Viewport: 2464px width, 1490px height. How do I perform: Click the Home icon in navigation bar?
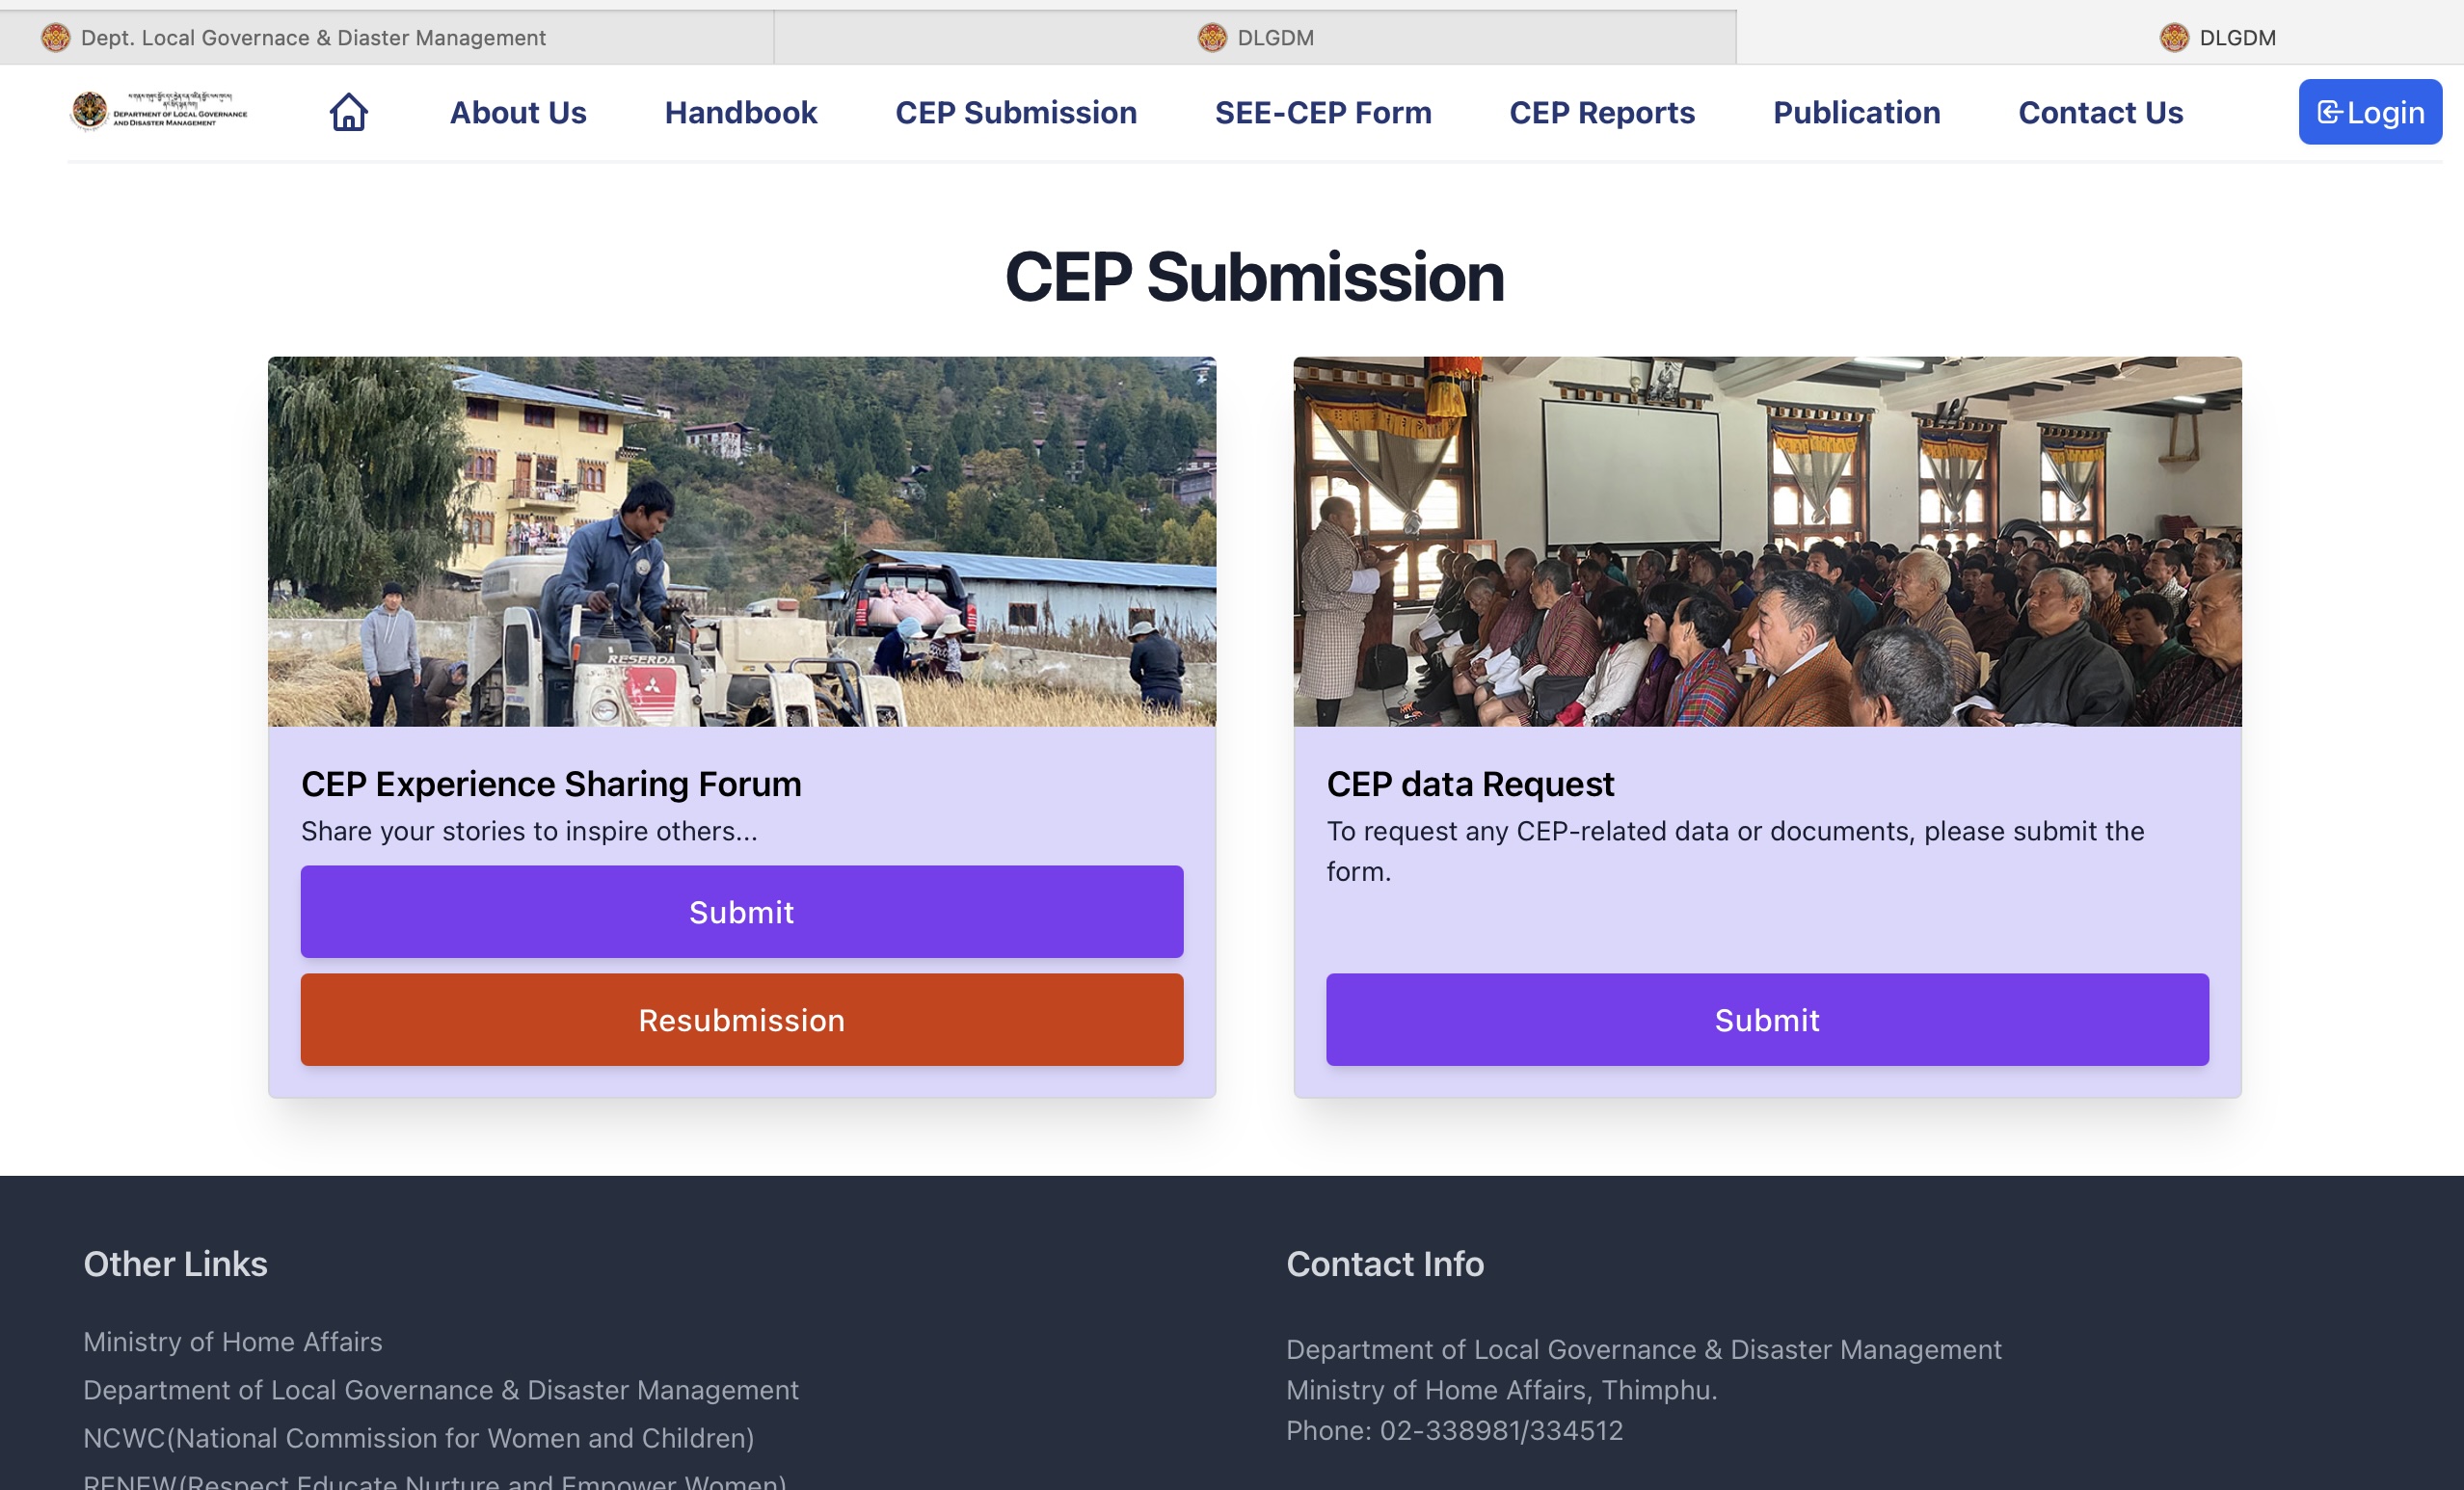pos(348,112)
